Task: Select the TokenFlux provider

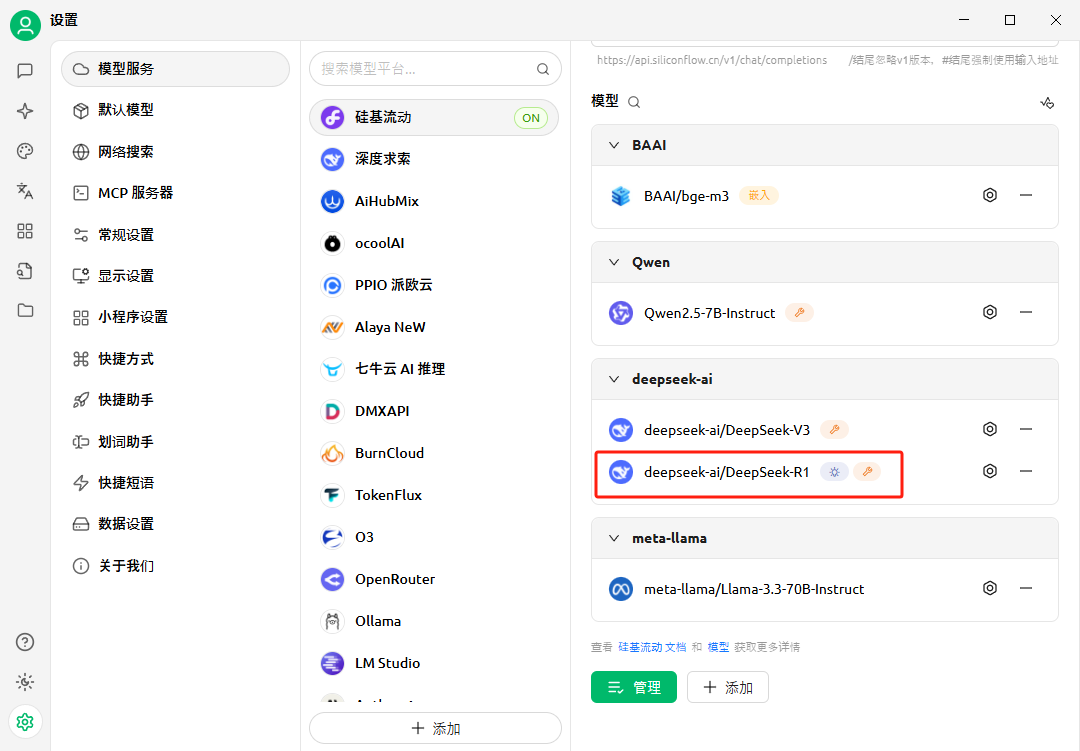Action: (x=434, y=495)
